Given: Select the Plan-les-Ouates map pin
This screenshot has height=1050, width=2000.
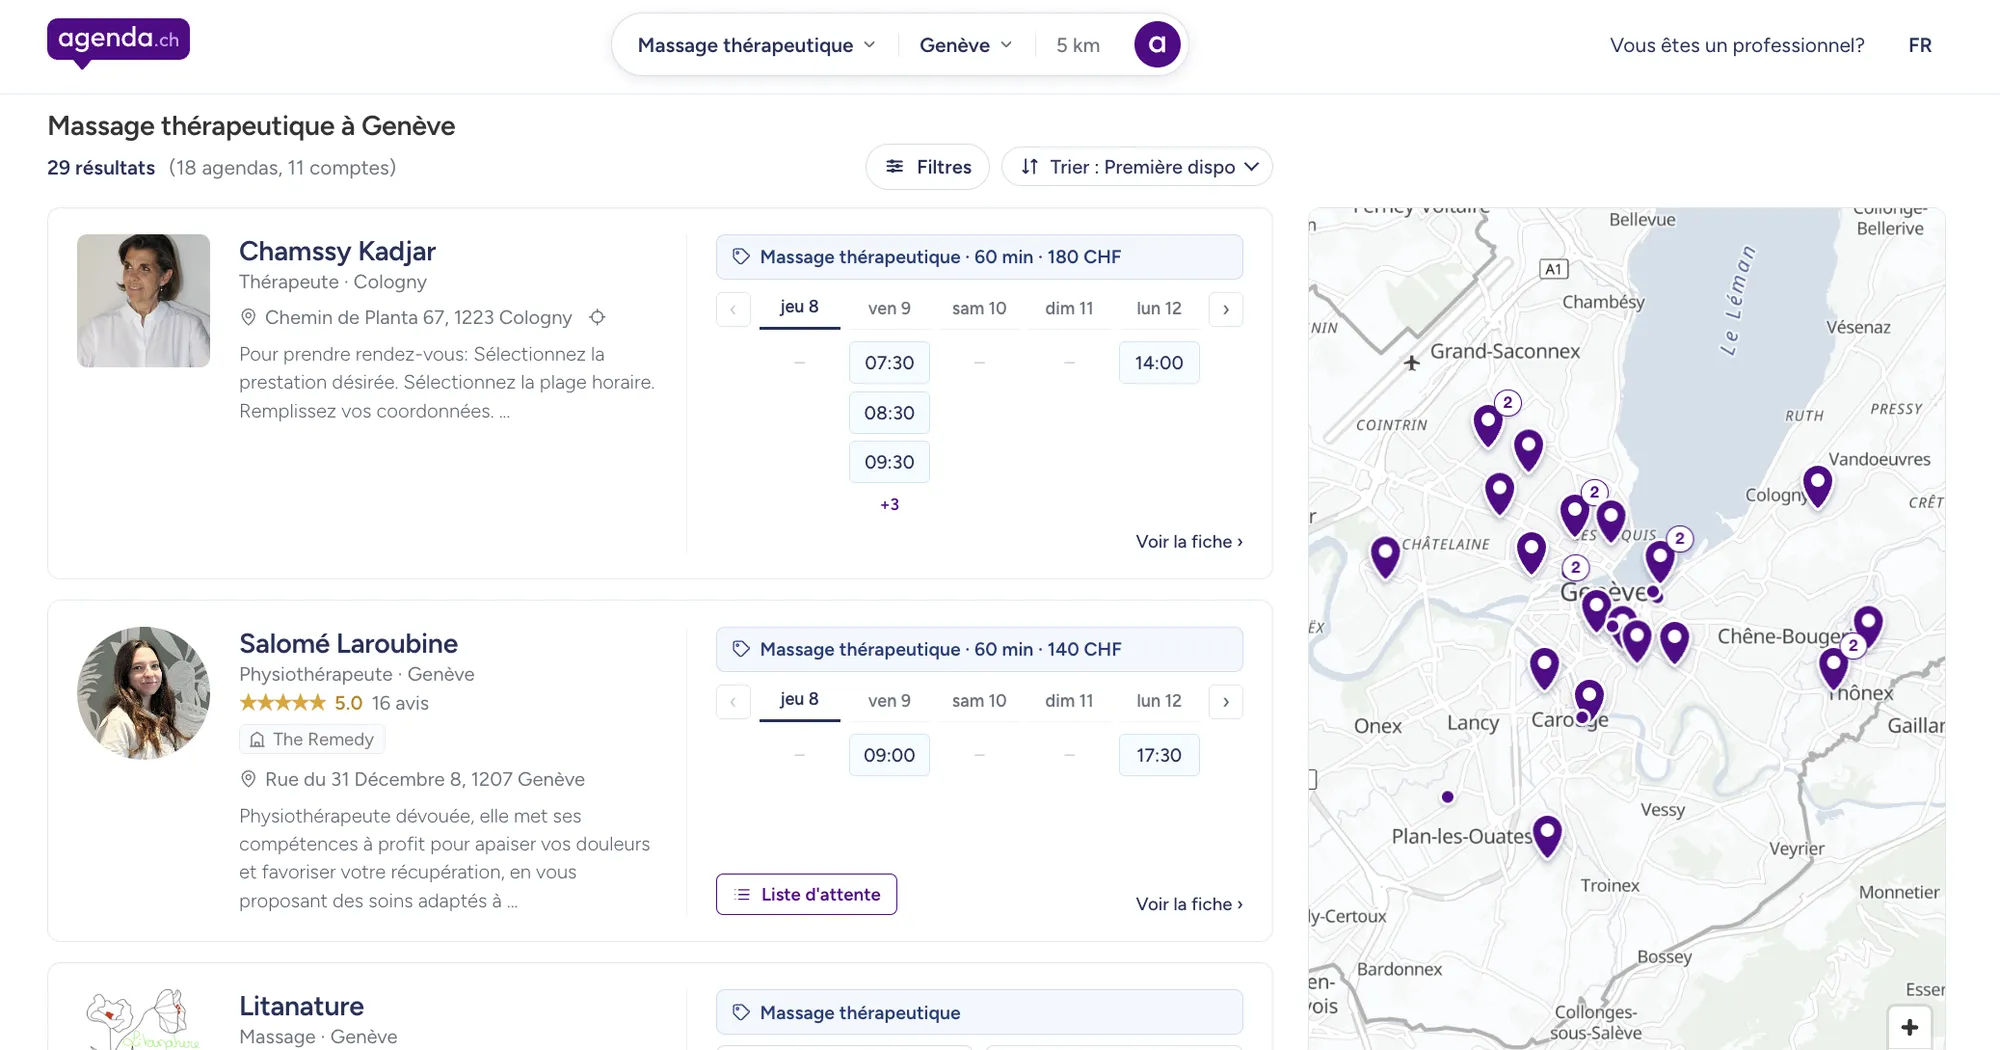Looking at the screenshot, I should pyautogui.click(x=1547, y=835).
